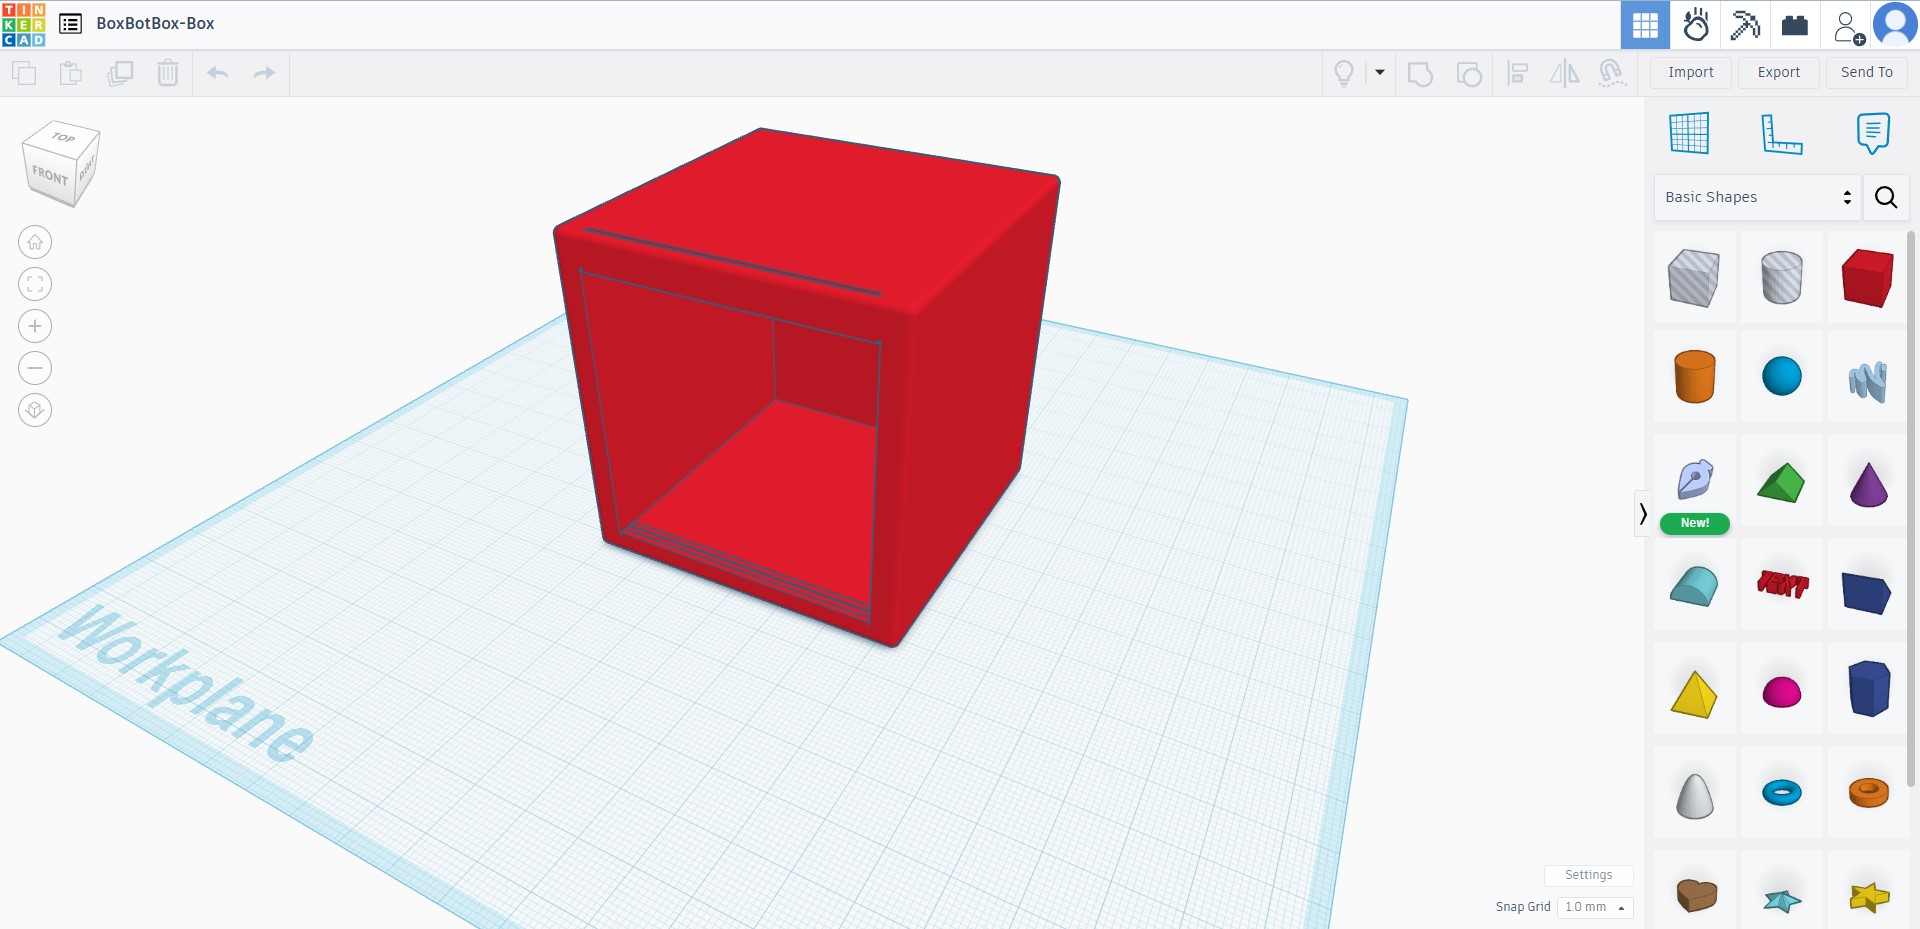Select the orange Cylinder shape
The image size is (1920, 929).
point(1694,376)
